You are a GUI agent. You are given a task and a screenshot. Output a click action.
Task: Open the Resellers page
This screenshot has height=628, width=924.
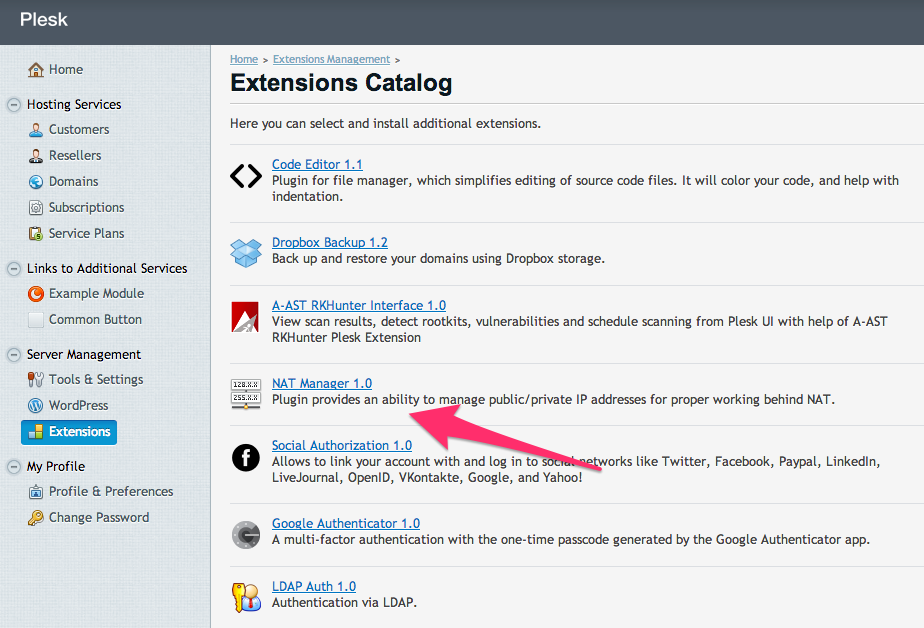pos(75,156)
